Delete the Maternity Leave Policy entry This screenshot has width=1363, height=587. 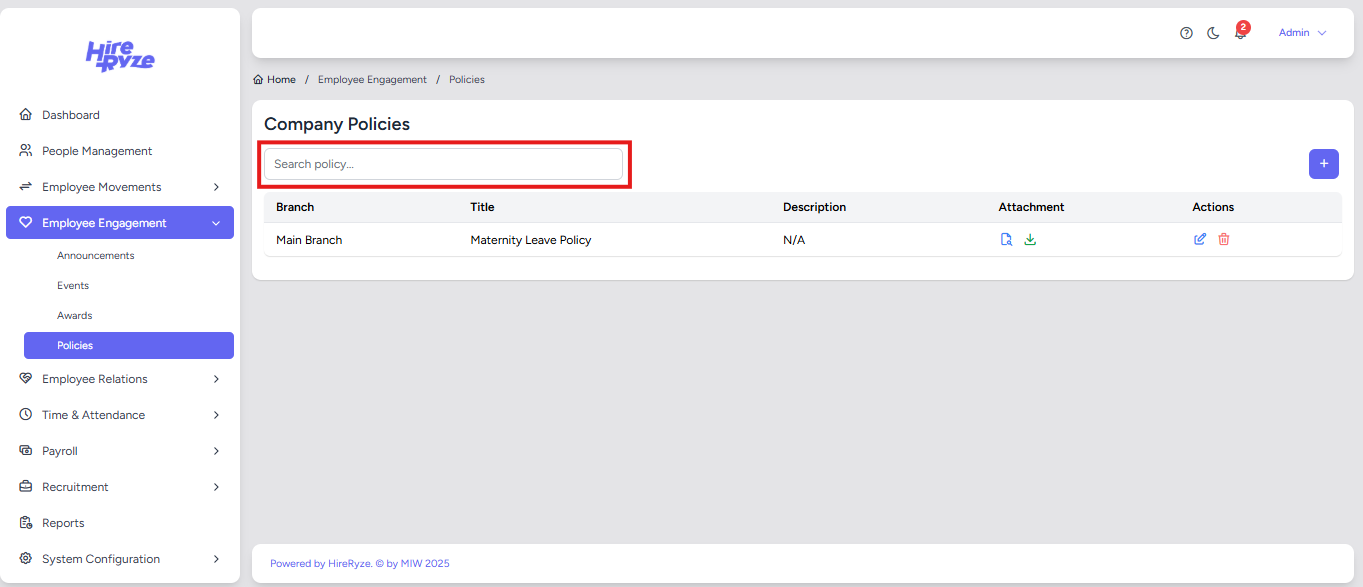tap(1224, 240)
